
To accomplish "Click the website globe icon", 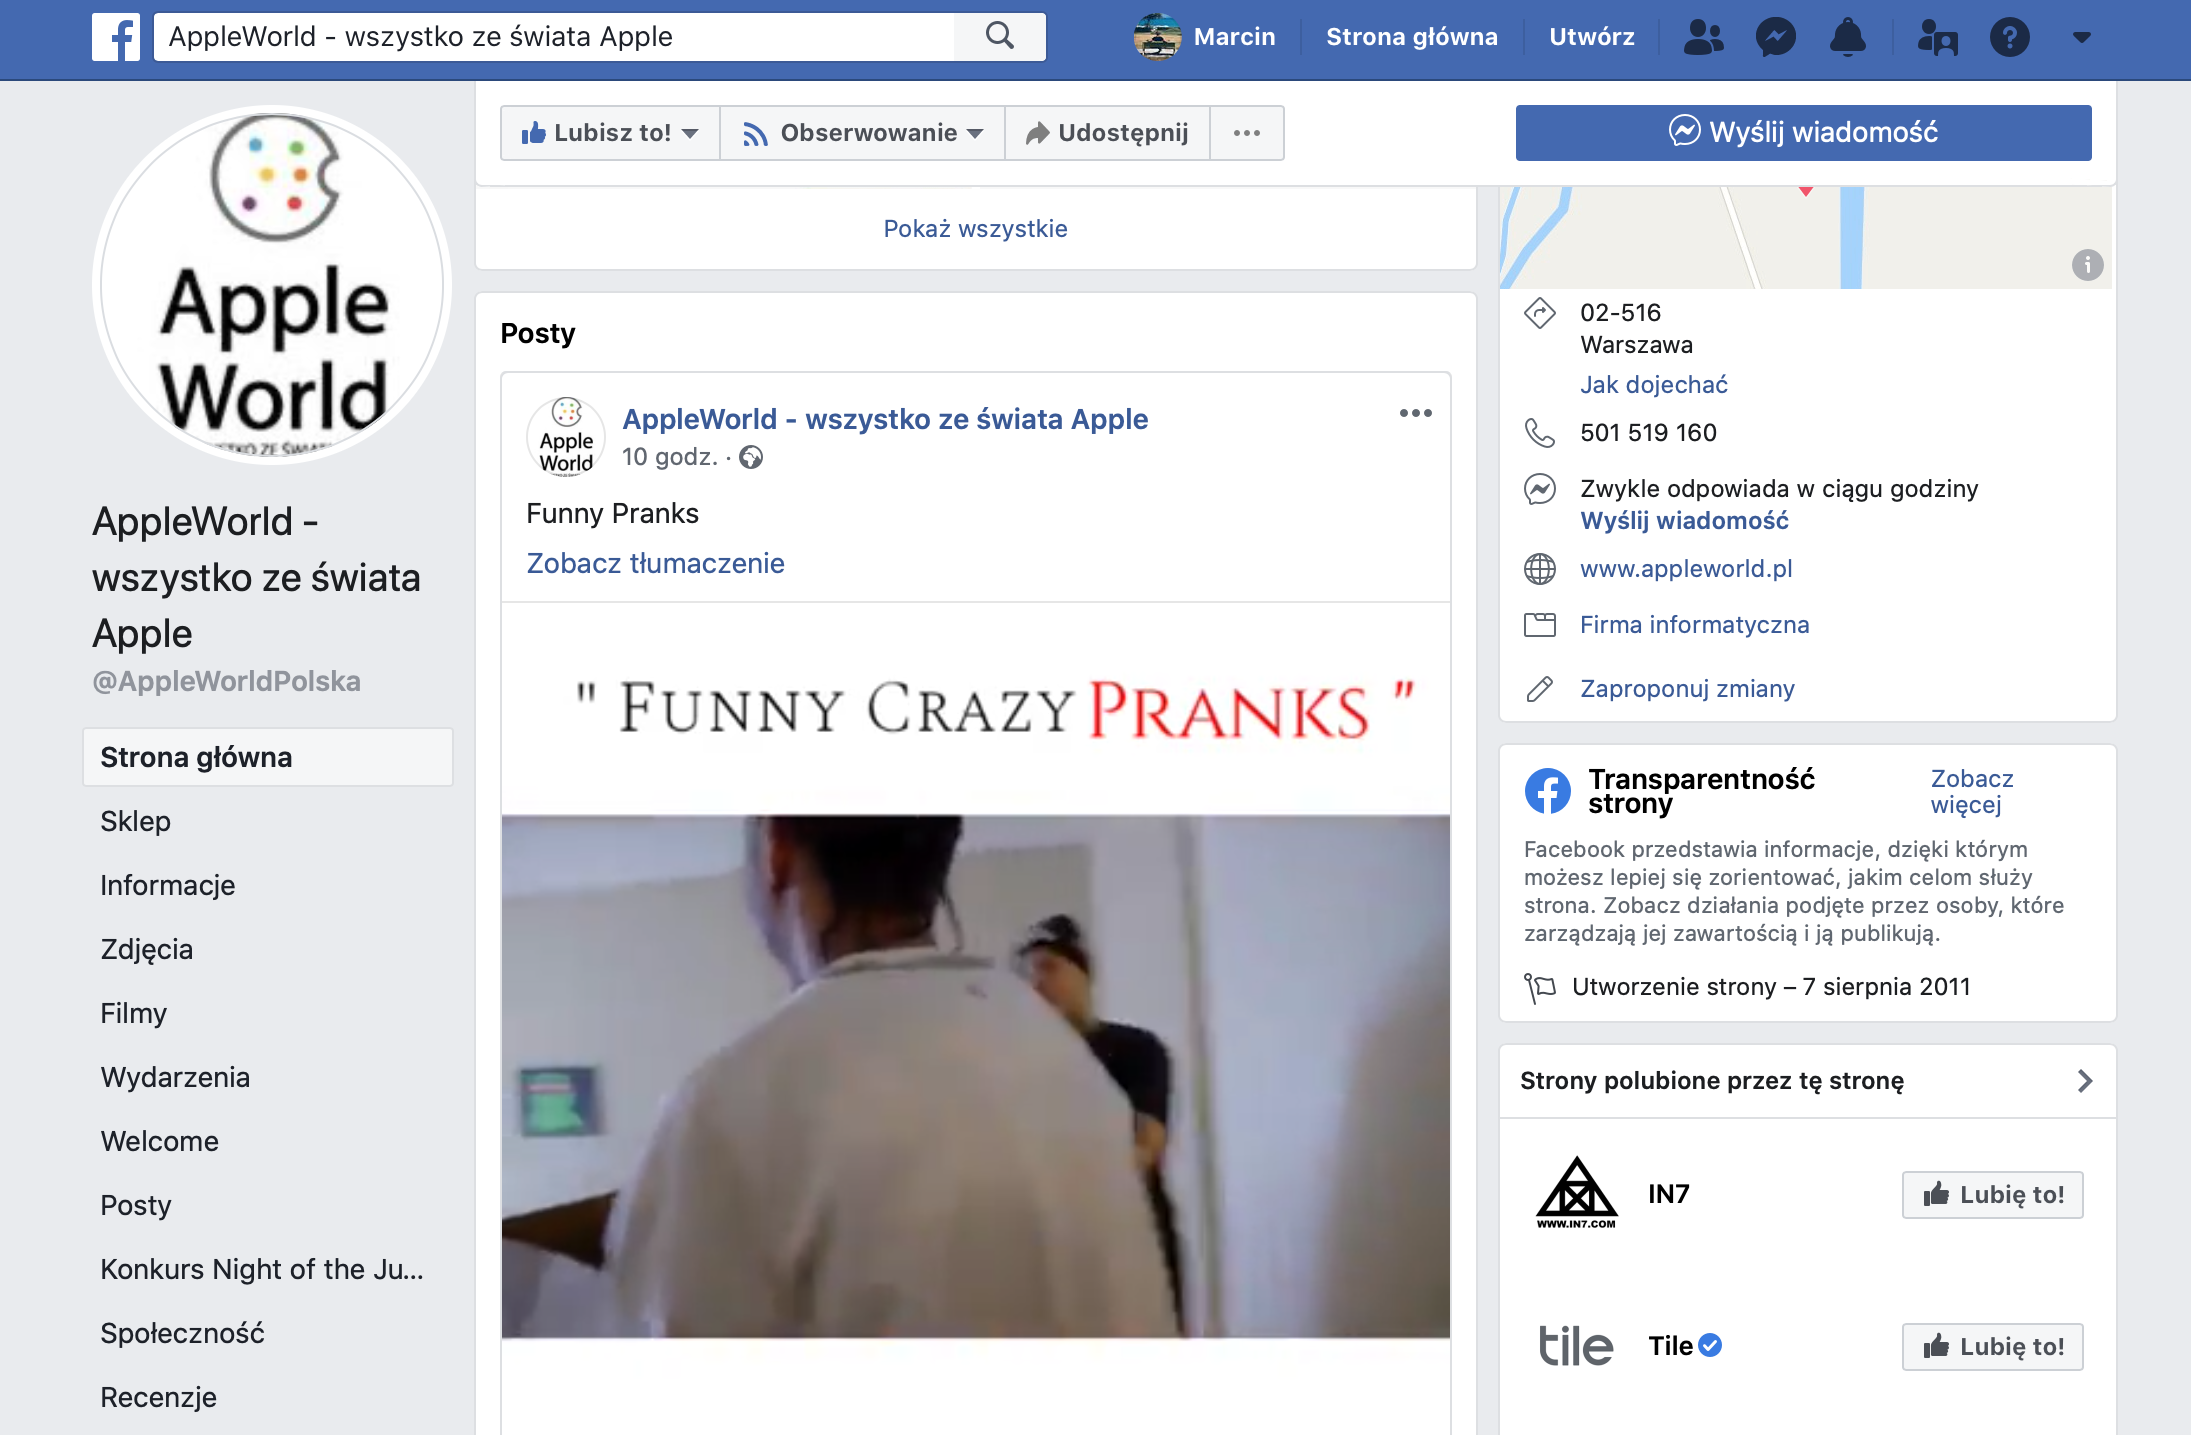I will [x=1540, y=569].
